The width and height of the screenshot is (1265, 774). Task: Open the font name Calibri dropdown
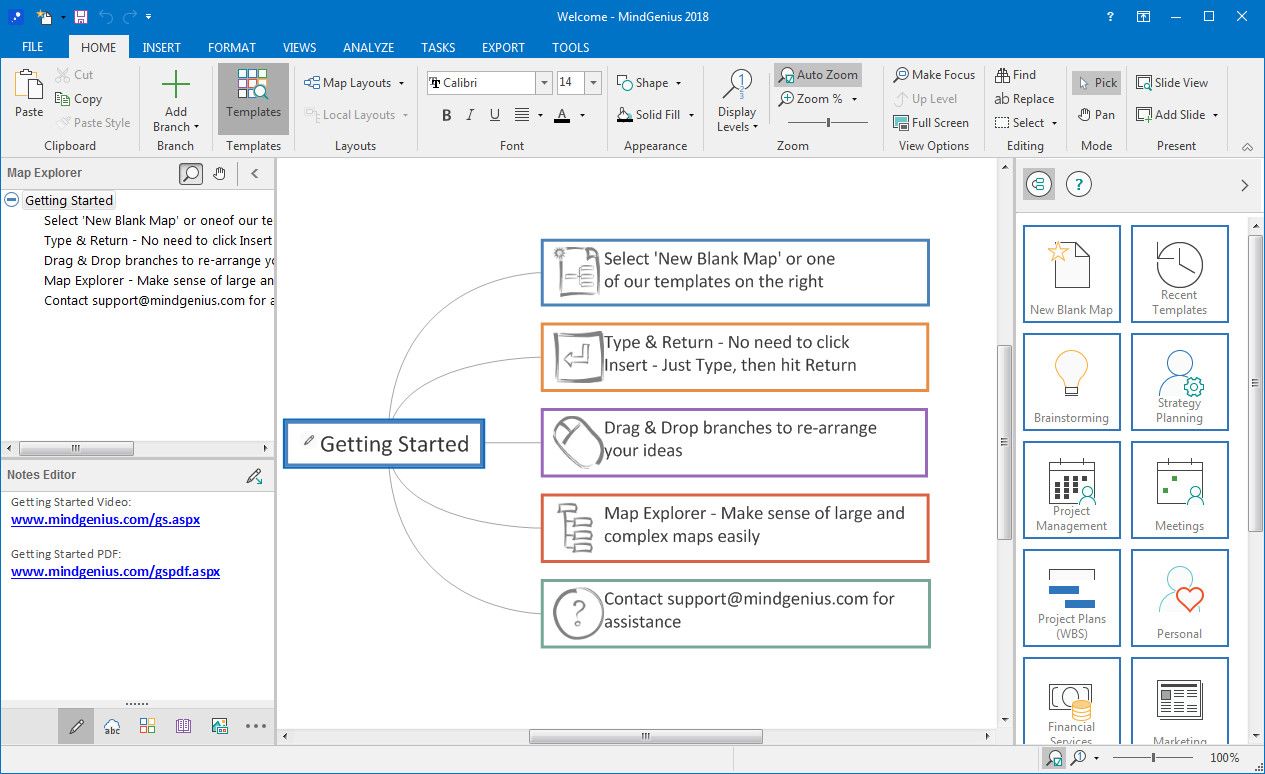[544, 83]
